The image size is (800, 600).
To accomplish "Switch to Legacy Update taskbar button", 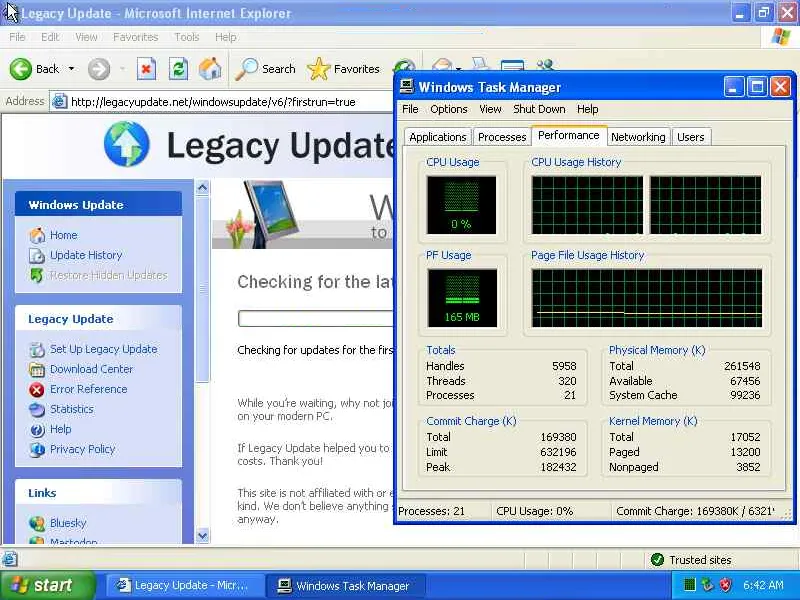I will tap(184, 586).
